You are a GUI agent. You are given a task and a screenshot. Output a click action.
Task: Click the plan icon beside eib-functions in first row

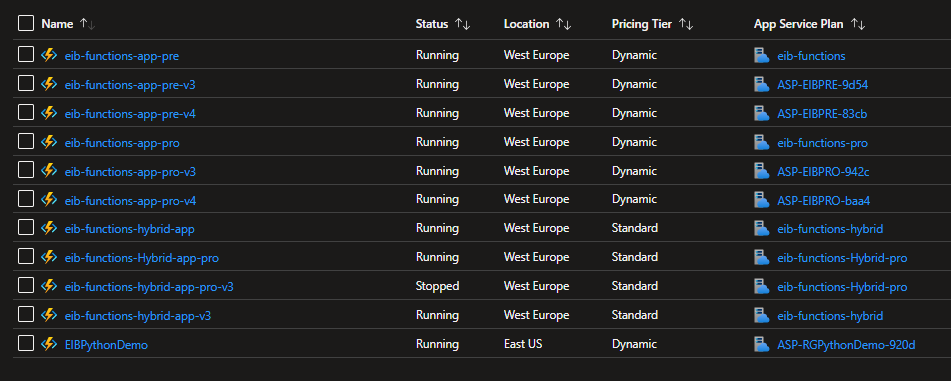click(x=762, y=55)
